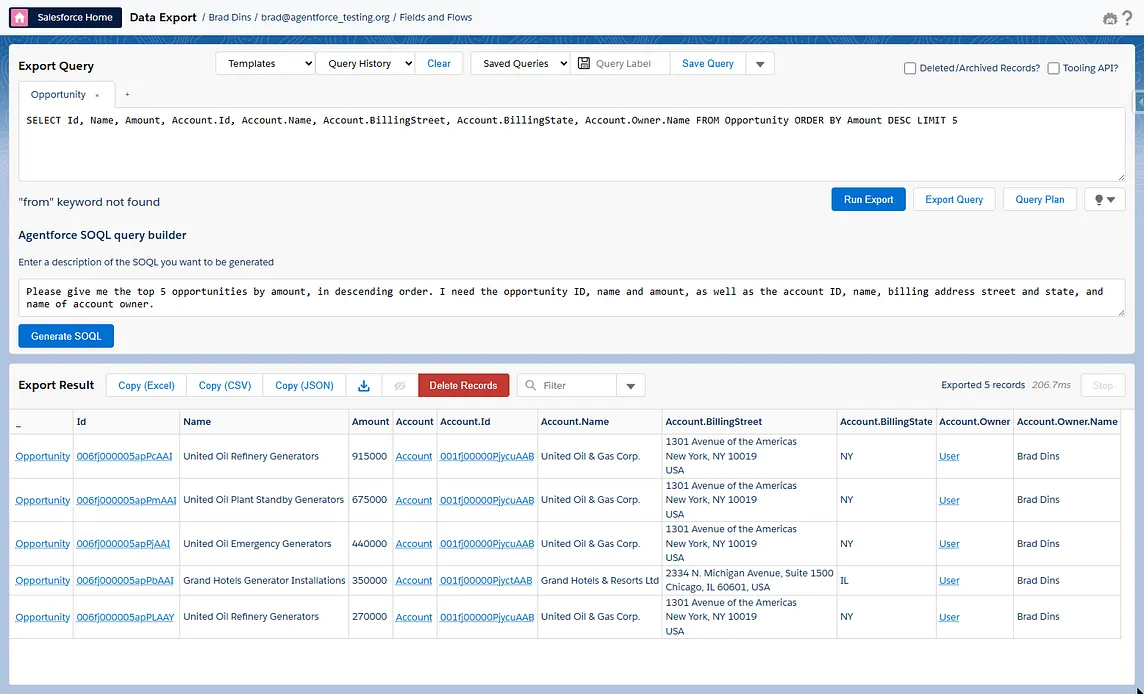Add a new query tab with plus
The width and height of the screenshot is (1144, 694).
pyautogui.click(x=127, y=94)
